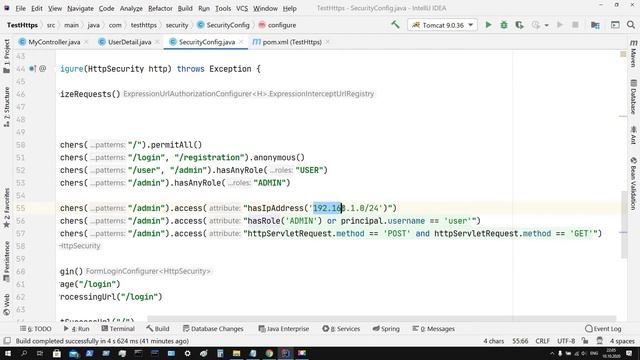Image resolution: width=640 pixels, height=360 pixels.
Task: Click the grayed-out profiler icon
Action: (536, 25)
